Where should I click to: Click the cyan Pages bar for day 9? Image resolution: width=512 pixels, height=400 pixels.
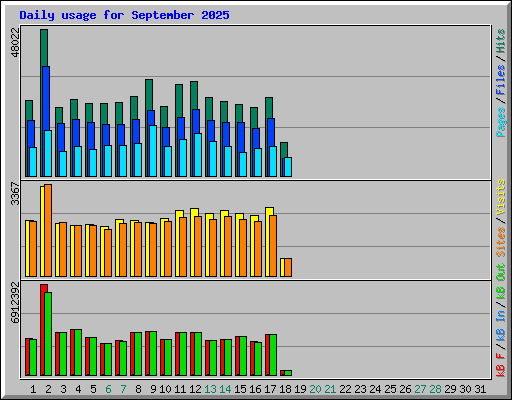(x=153, y=151)
